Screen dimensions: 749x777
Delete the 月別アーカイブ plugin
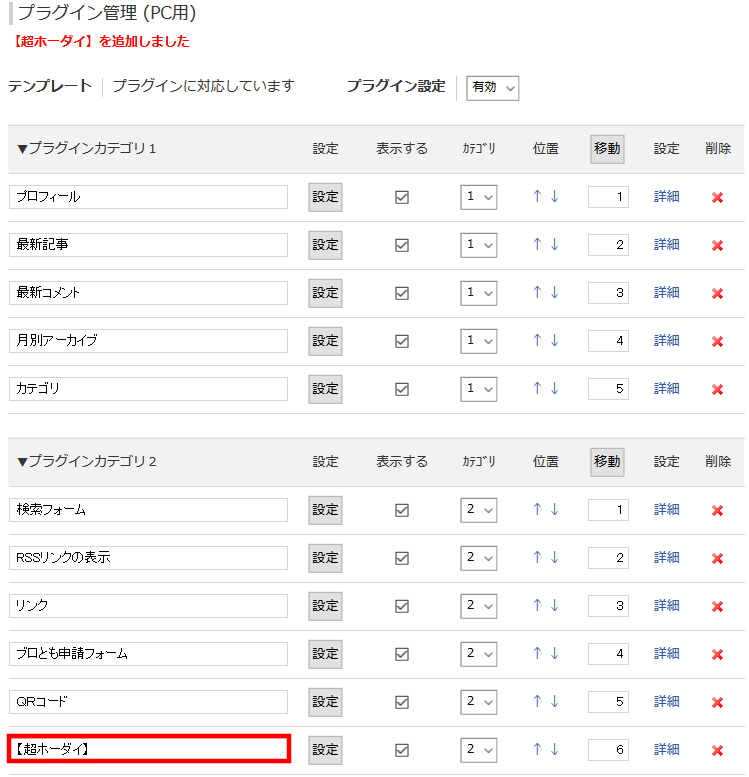coord(717,342)
